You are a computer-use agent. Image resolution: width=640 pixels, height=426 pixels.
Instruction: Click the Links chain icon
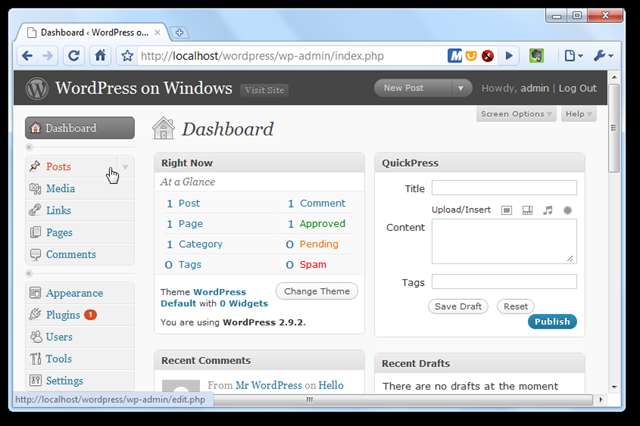(35, 210)
